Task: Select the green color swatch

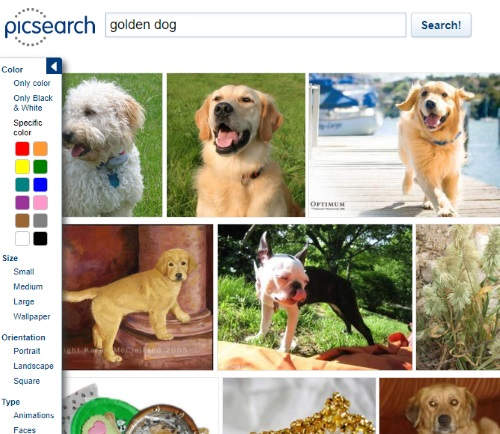Action: pos(40,167)
